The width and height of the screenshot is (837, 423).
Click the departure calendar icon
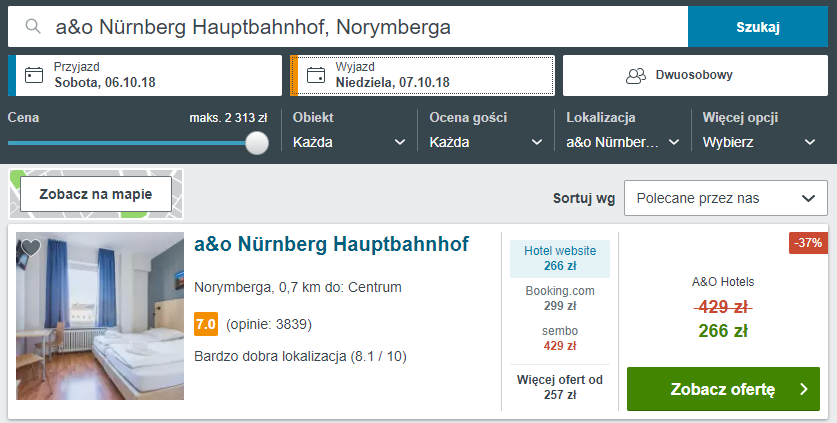click(316, 75)
